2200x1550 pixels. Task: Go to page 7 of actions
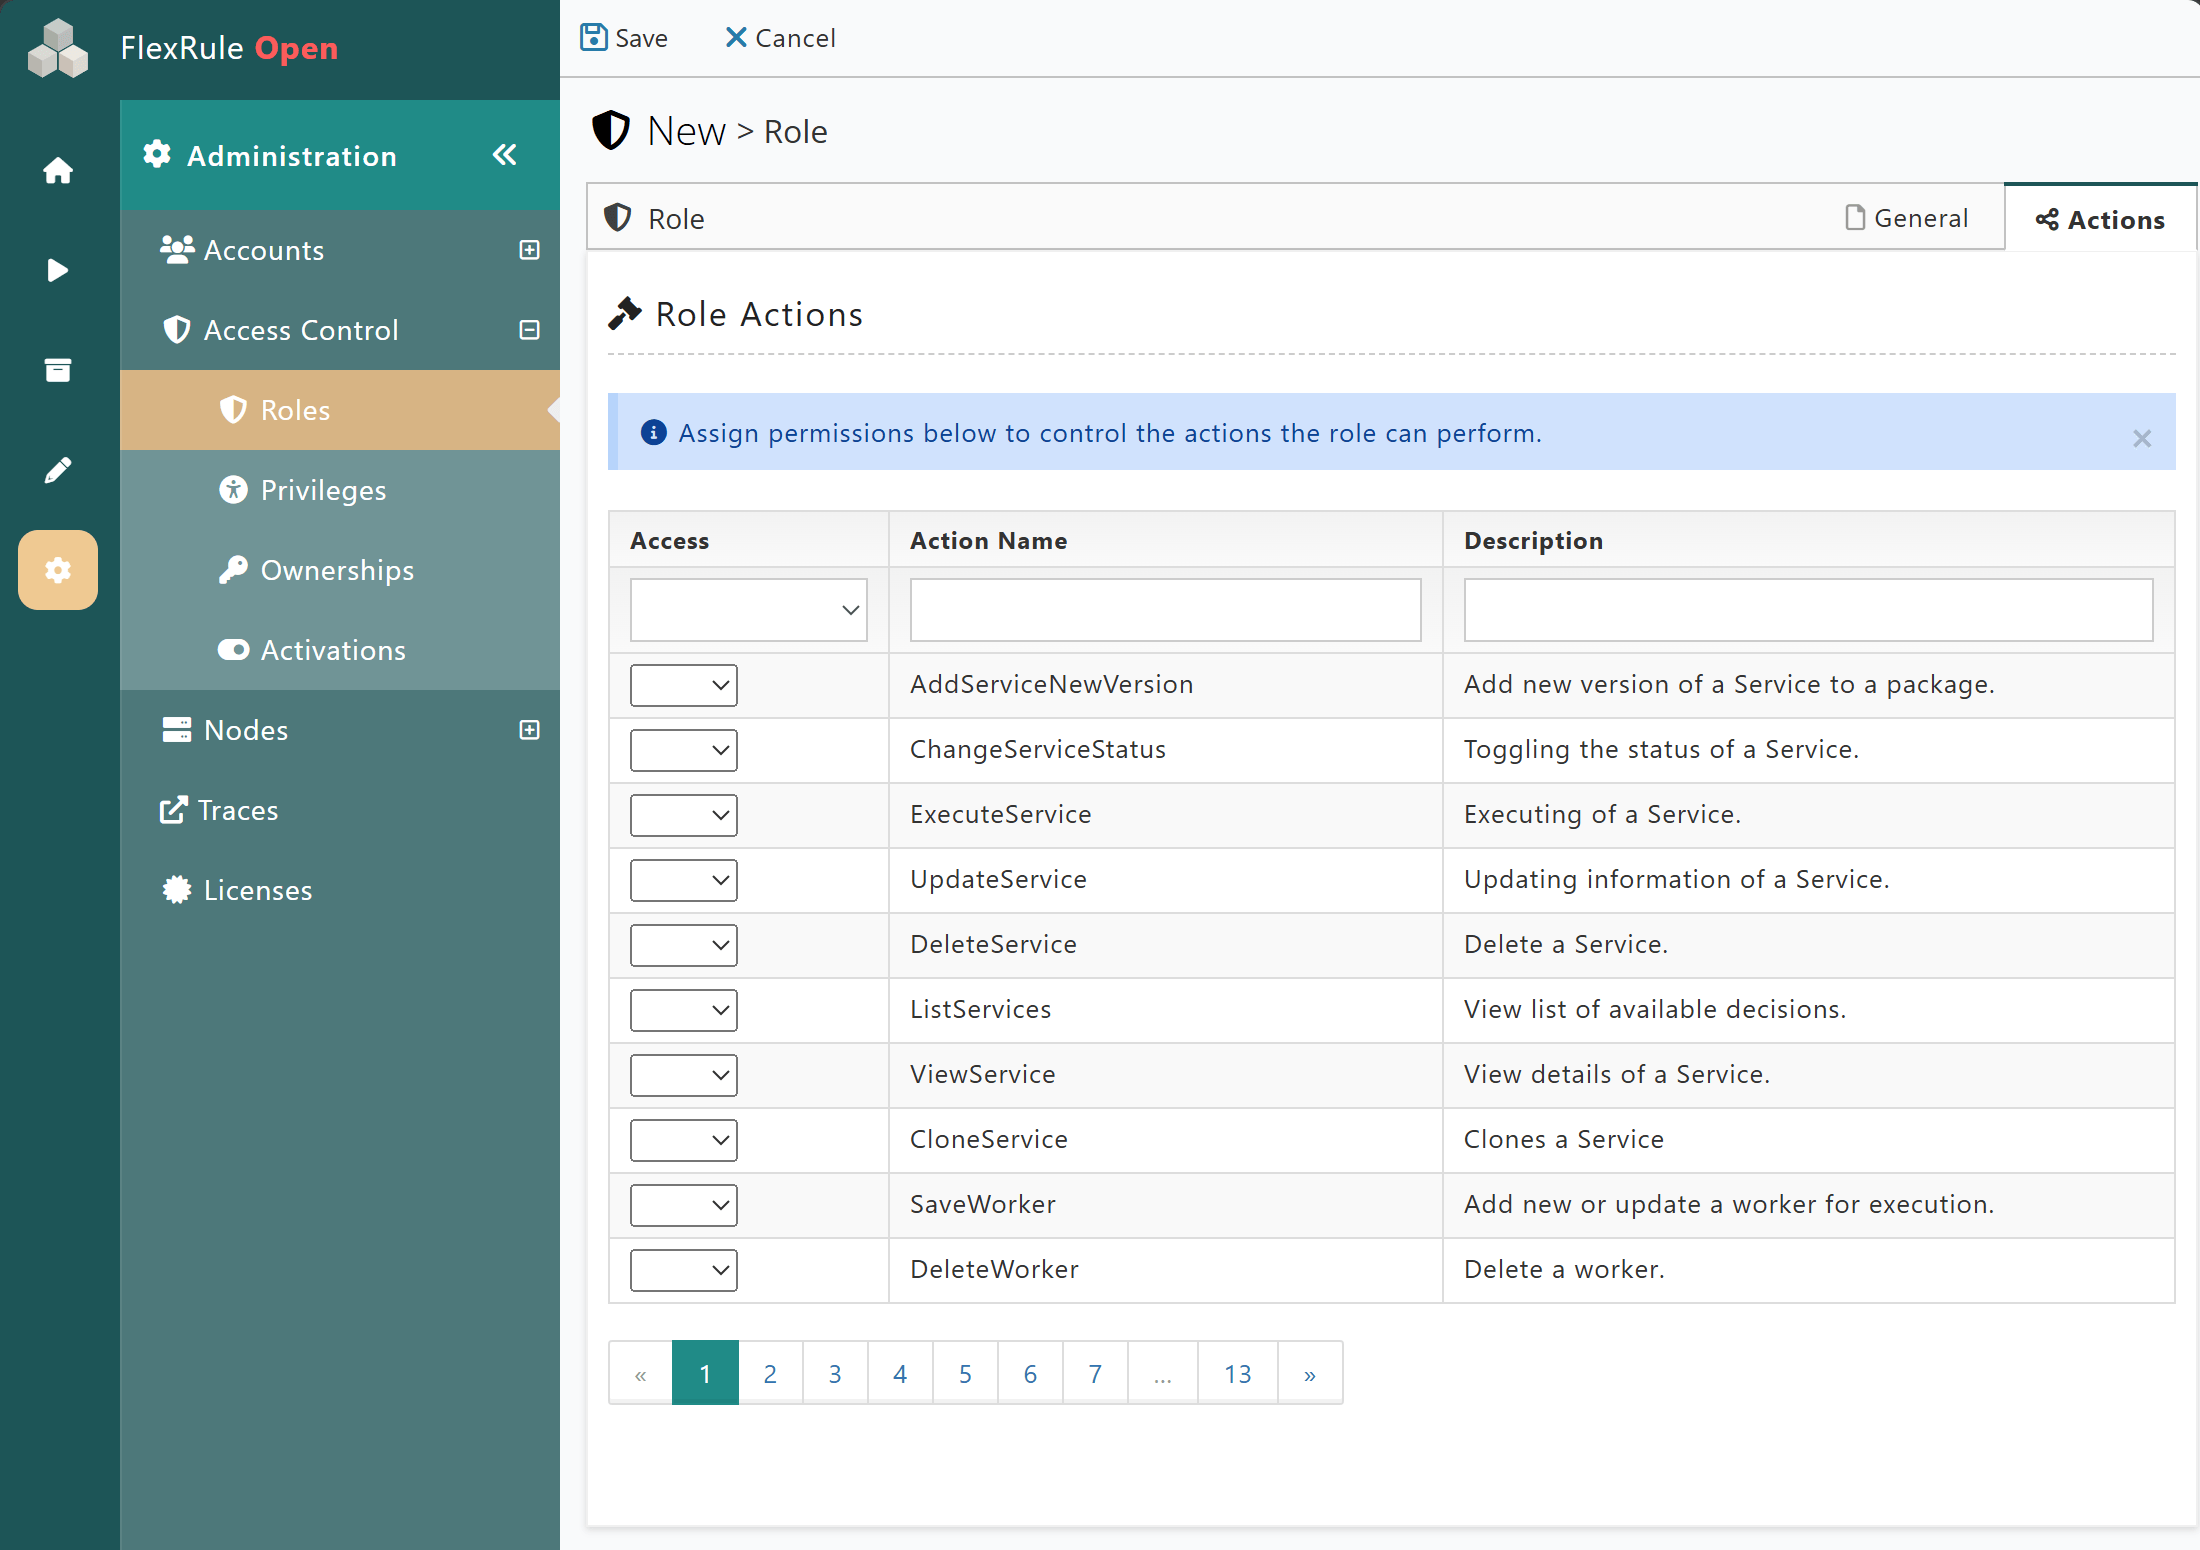pyautogui.click(x=1095, y=1373)
